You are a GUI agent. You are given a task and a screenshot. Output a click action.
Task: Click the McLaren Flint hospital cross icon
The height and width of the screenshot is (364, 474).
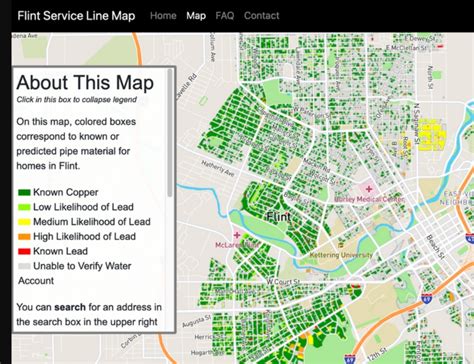click(237, 235)
